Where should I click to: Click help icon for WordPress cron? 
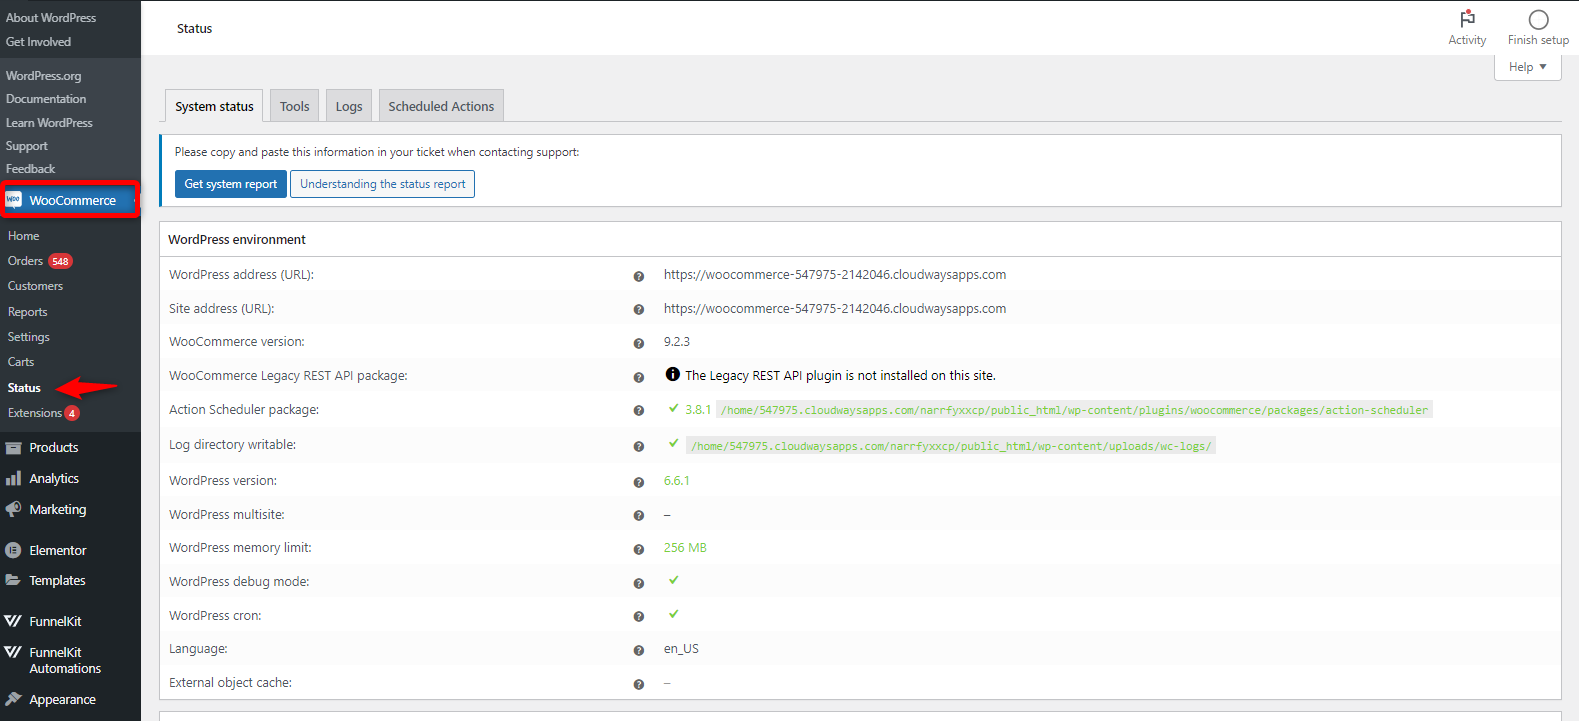click(x=639, y=617)
